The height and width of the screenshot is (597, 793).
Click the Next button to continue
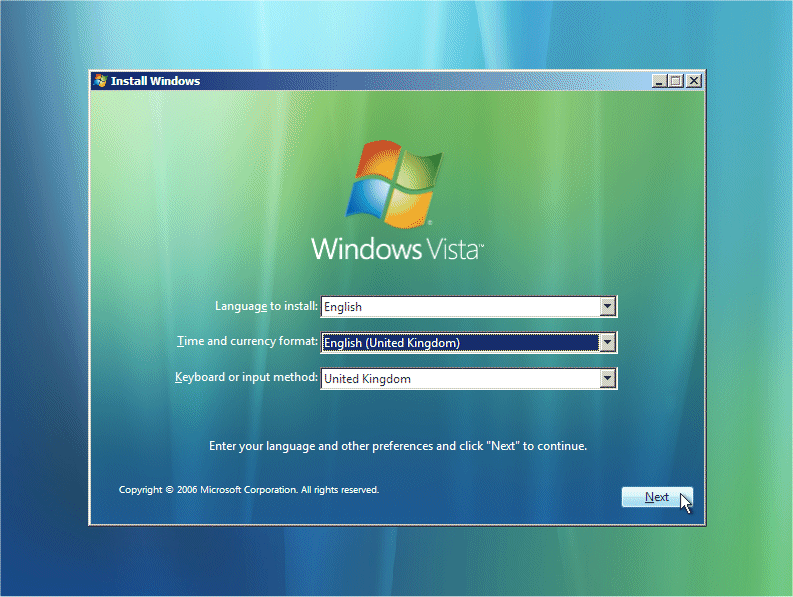click(657, 497)
